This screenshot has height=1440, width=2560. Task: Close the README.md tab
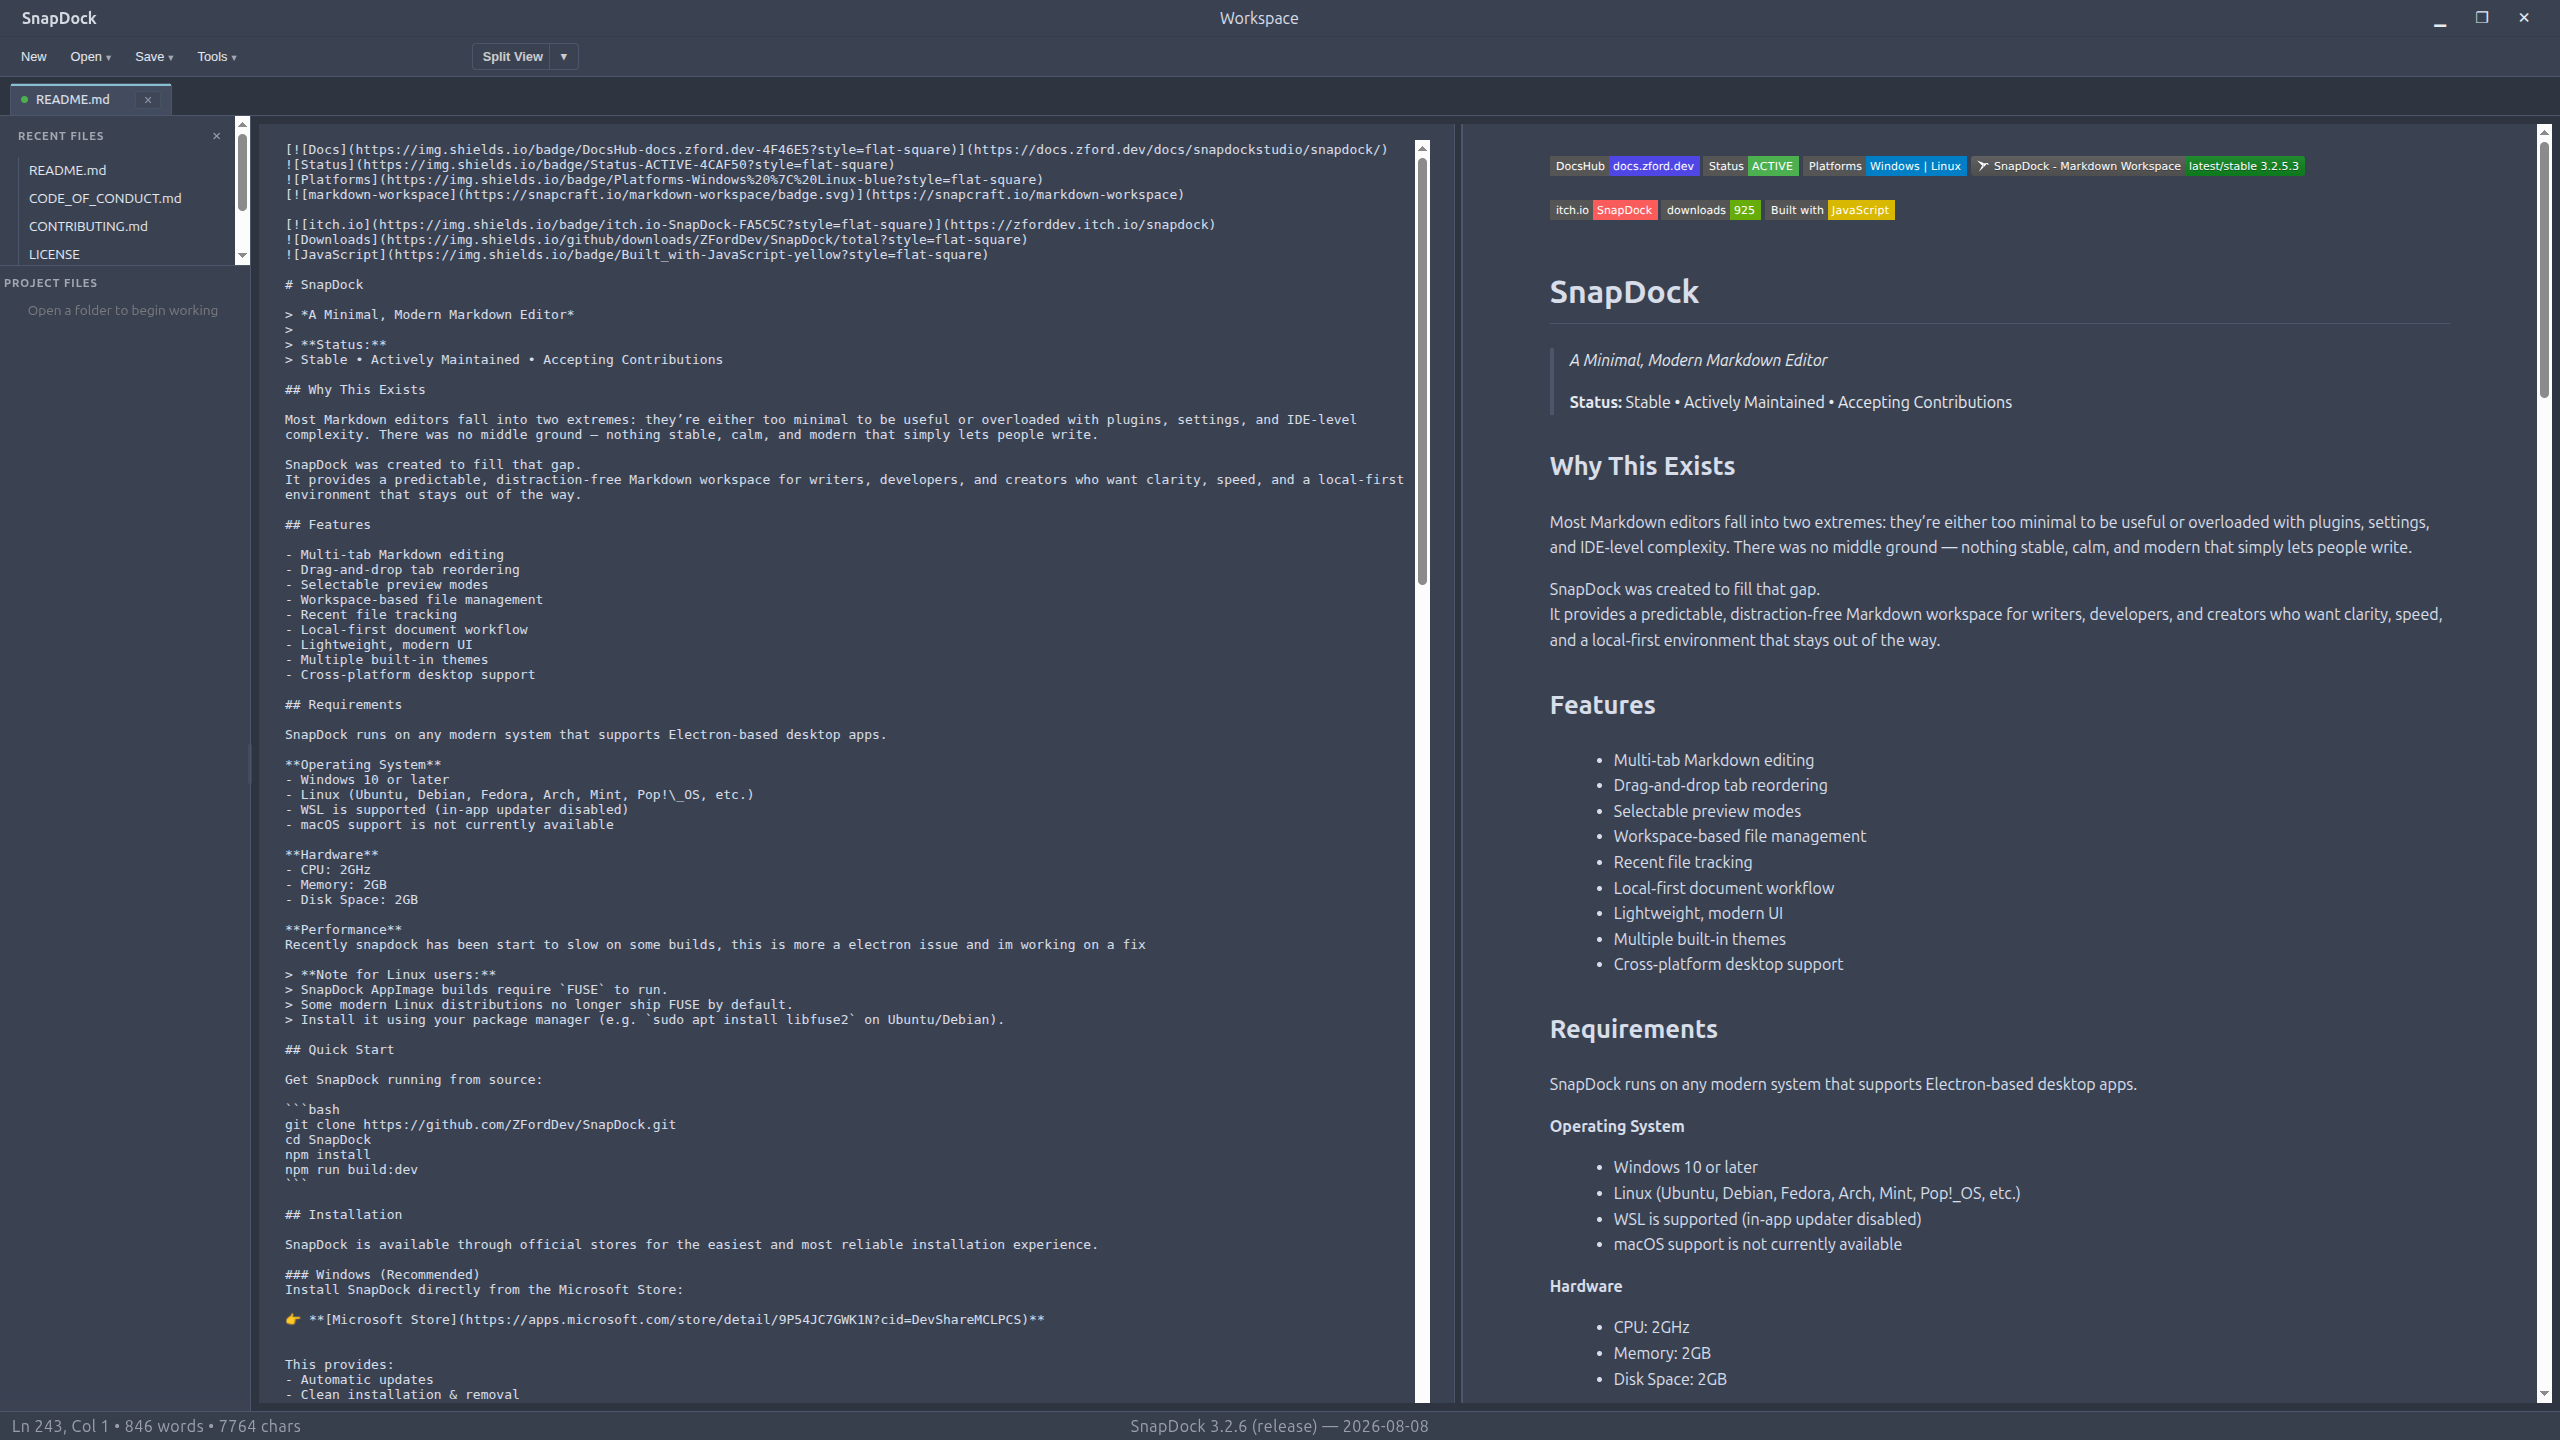[x=148, y=100]
